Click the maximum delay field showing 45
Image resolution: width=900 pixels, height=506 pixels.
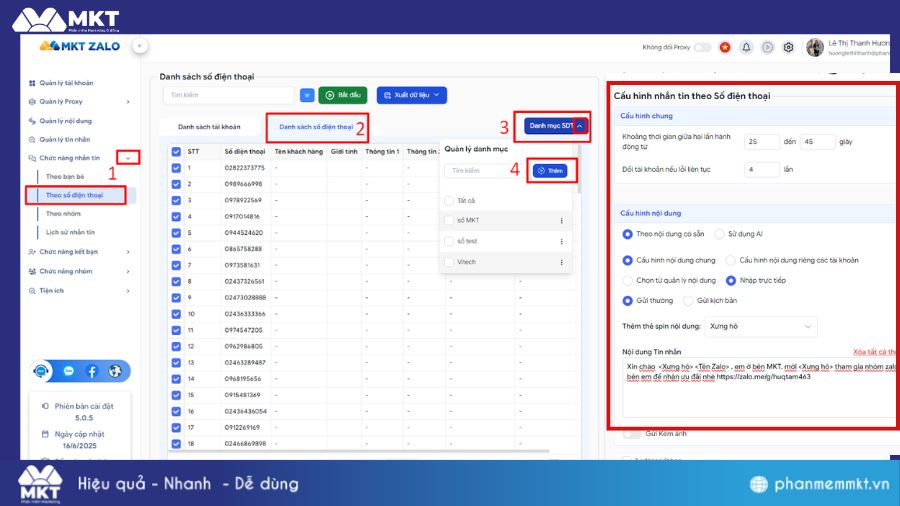(817, 142)
